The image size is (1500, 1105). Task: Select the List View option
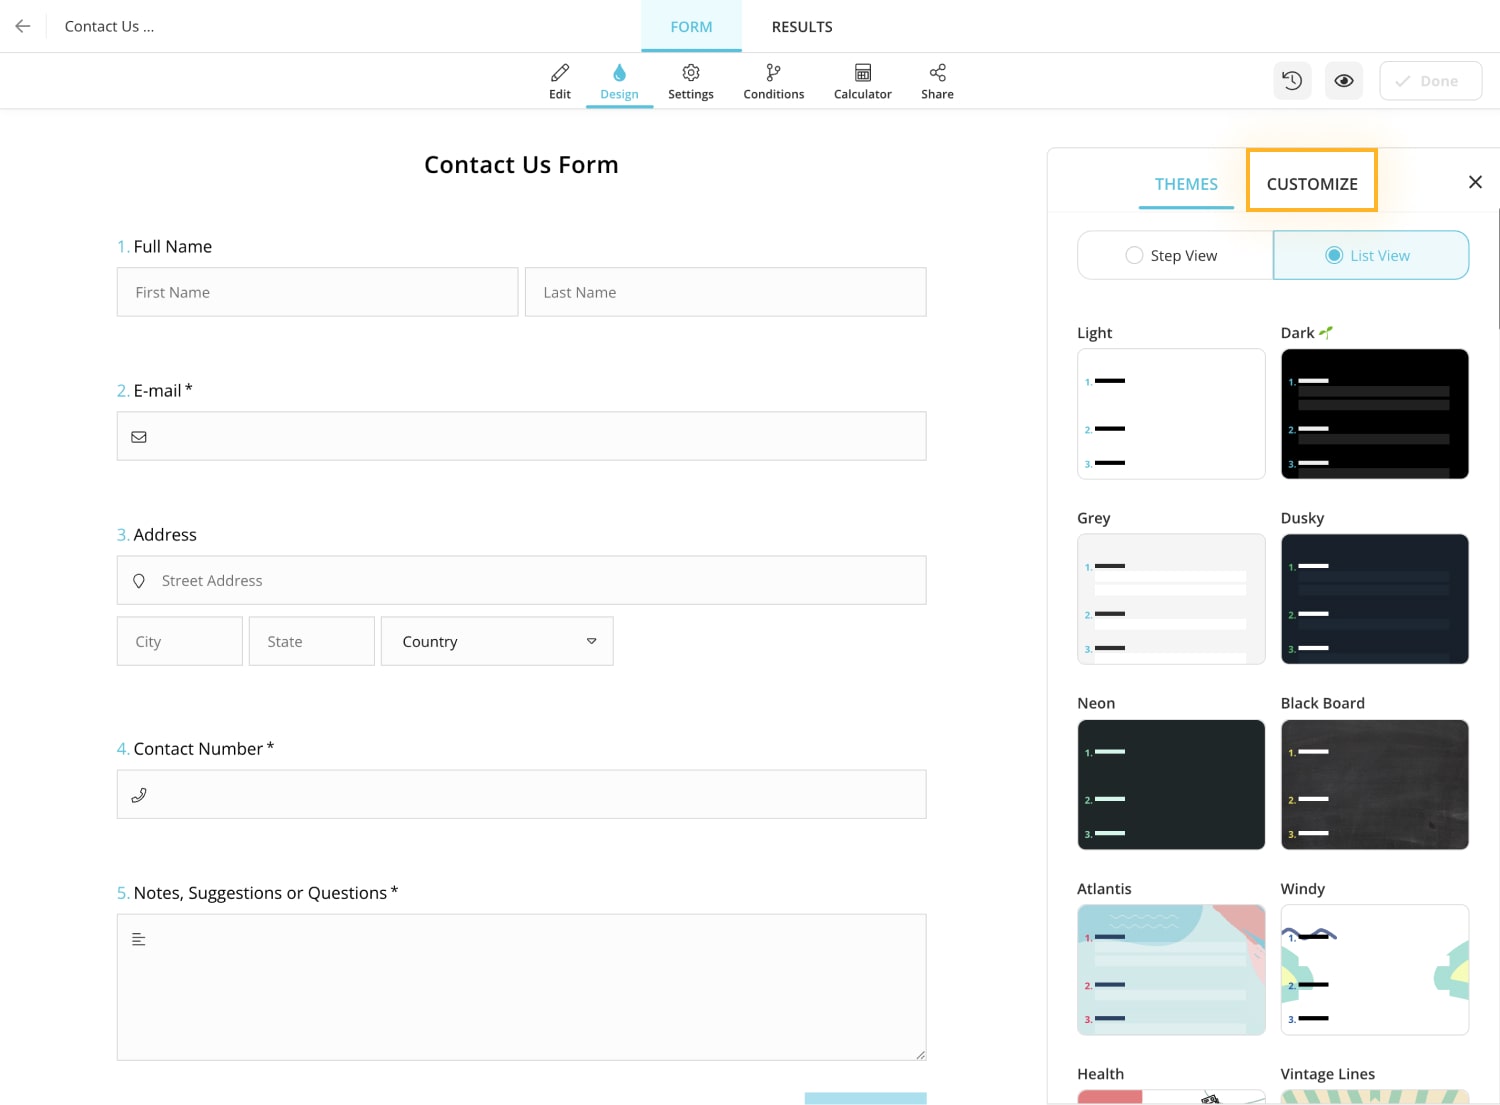[1371, 255]
